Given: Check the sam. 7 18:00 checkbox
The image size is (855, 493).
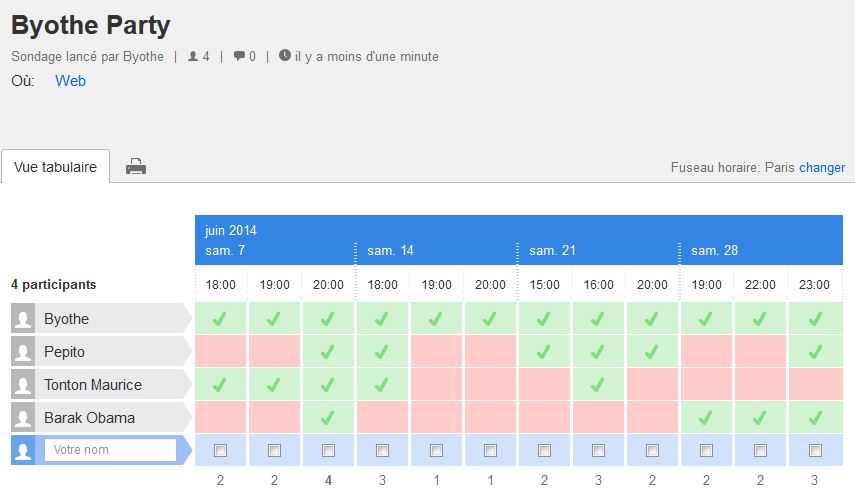Looking at the screenshot, I should click(x=221, y=451).
